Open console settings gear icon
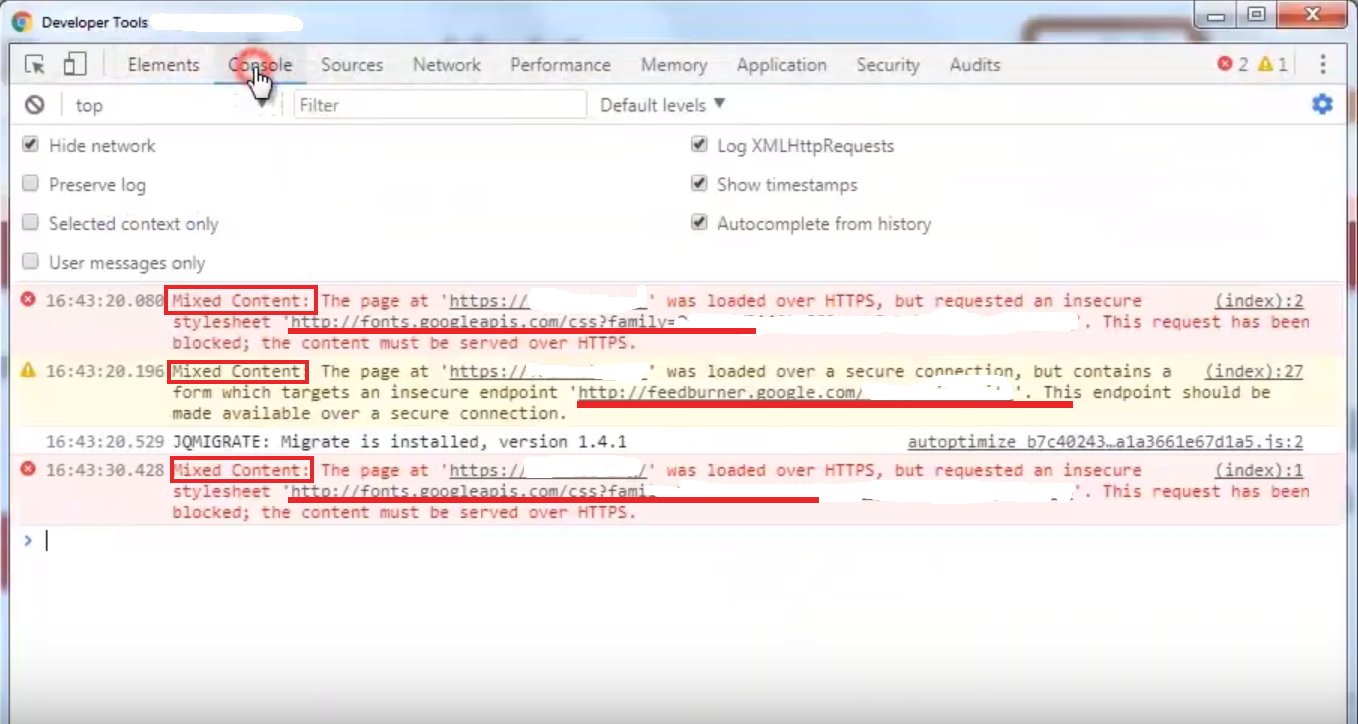The width and height of the screenshot is (1358, 724). click(1322, 104)
